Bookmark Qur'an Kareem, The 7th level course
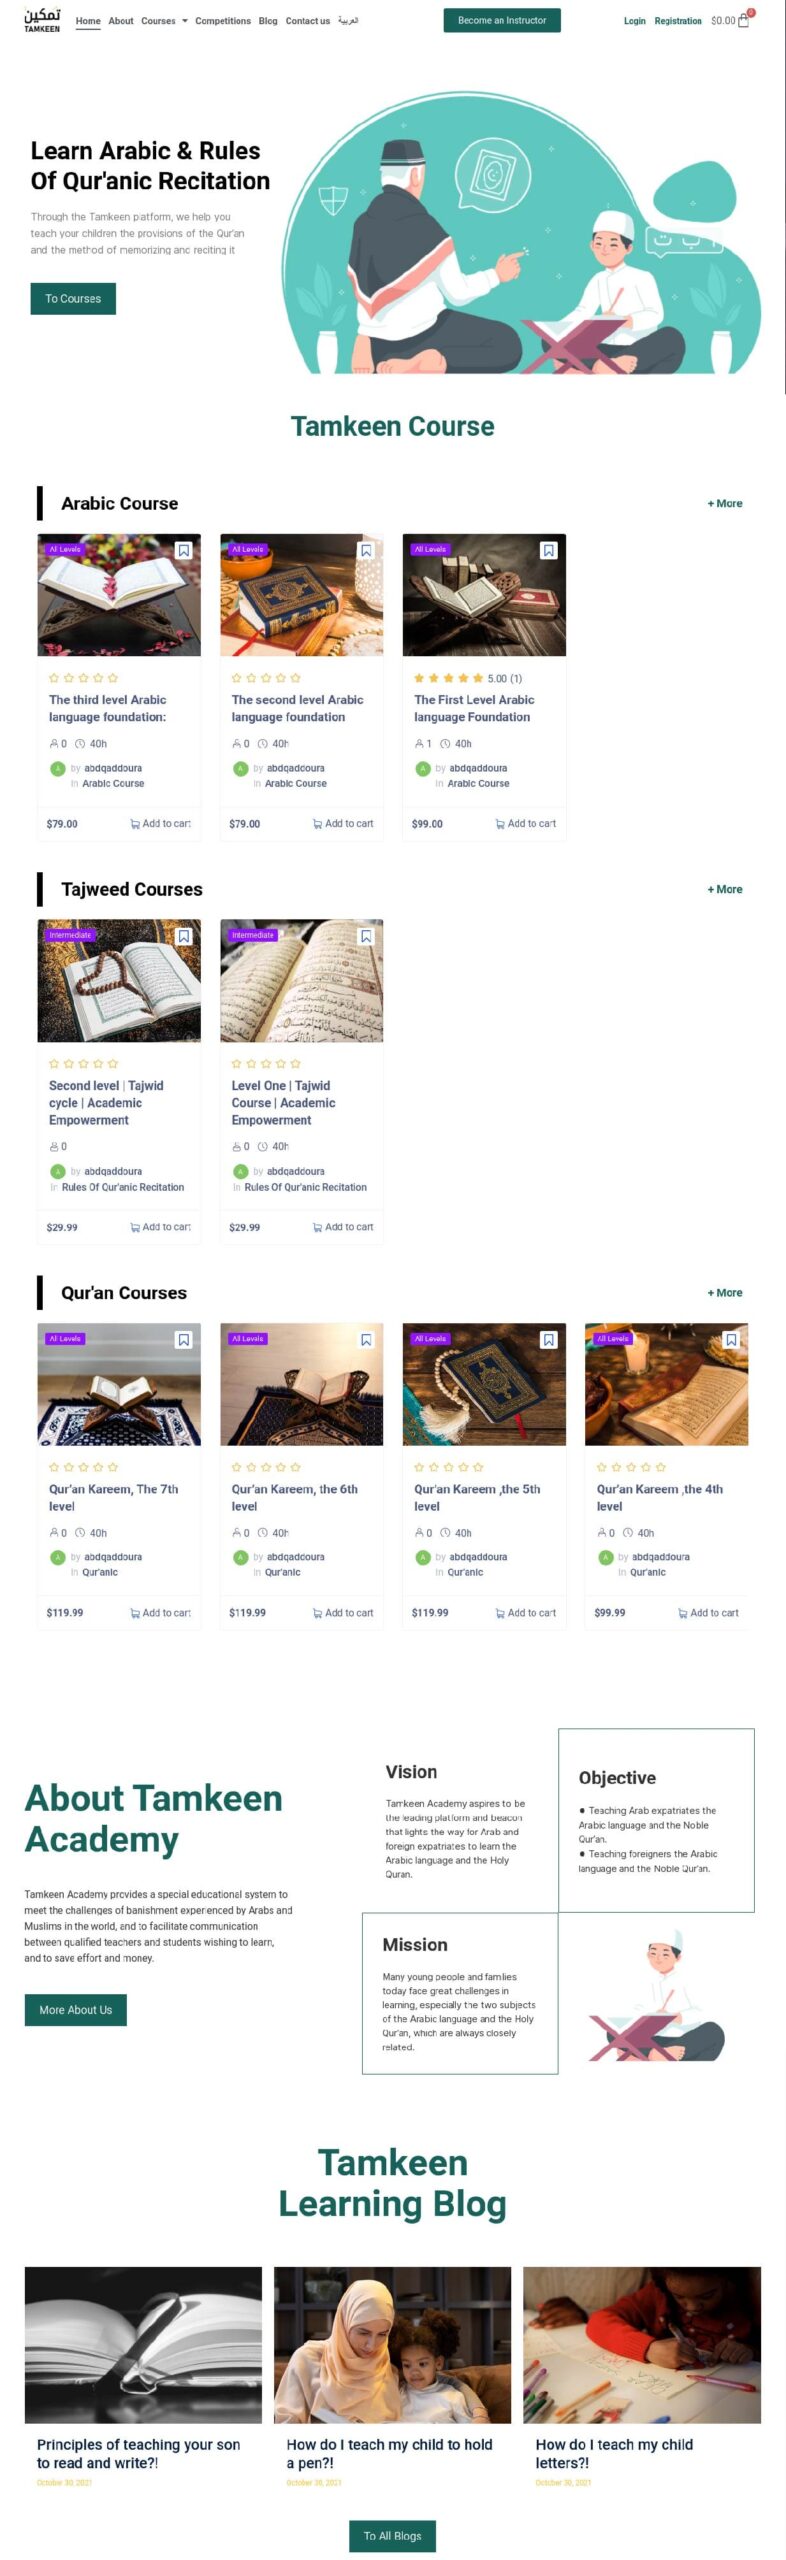 tap(184, 1339)
